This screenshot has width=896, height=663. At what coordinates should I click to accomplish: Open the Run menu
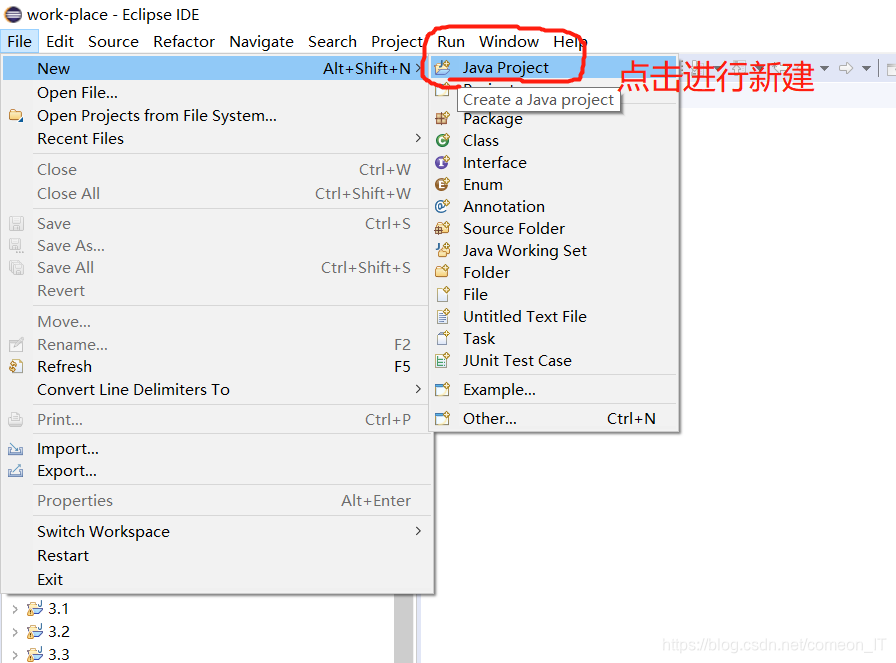pyautogui.click(x=451, y=42)
